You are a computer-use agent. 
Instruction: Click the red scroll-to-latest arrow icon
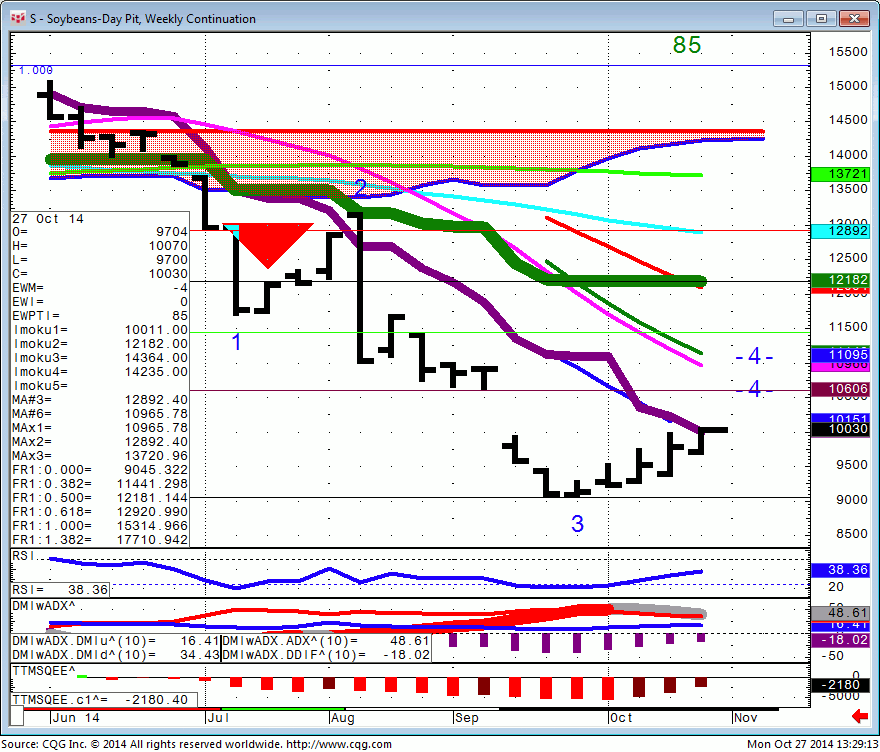859,716
